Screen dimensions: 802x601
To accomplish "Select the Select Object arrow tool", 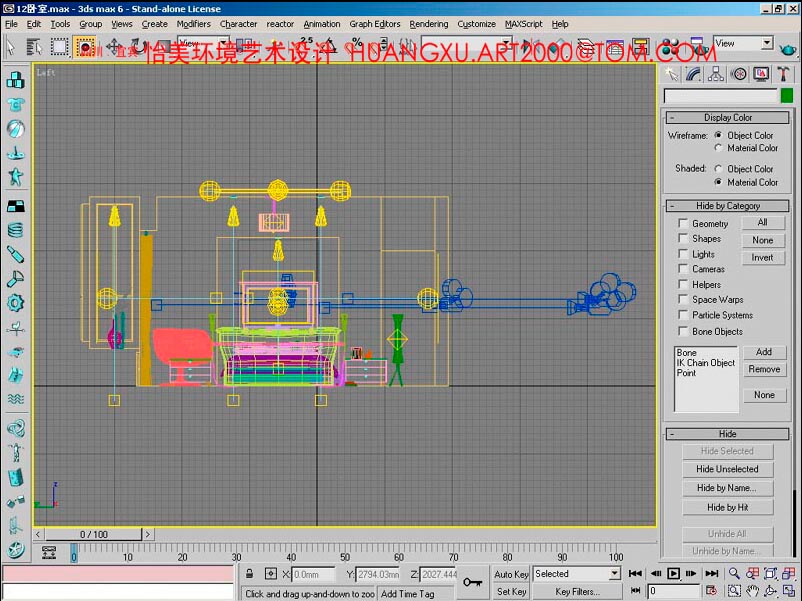I will coord(10,47).
